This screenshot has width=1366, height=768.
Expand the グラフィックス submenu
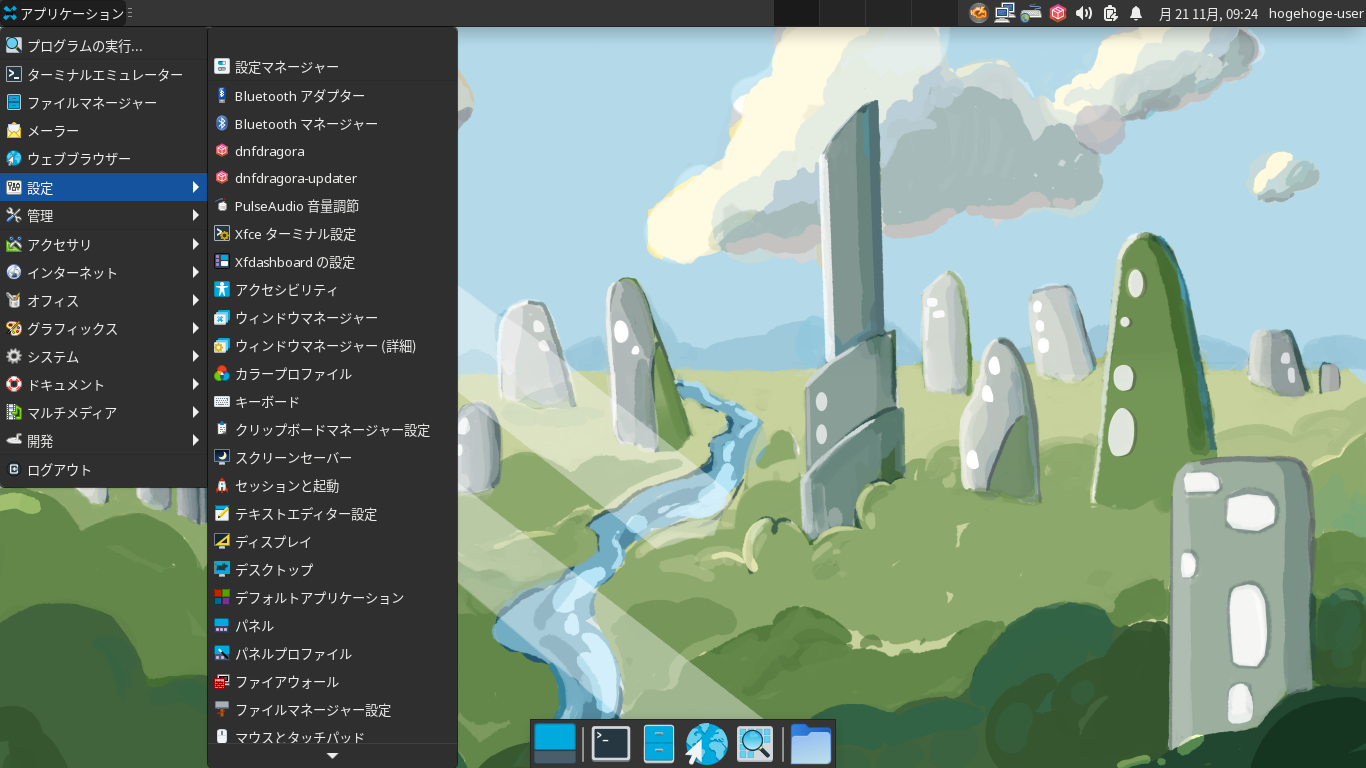coord(103,328)
